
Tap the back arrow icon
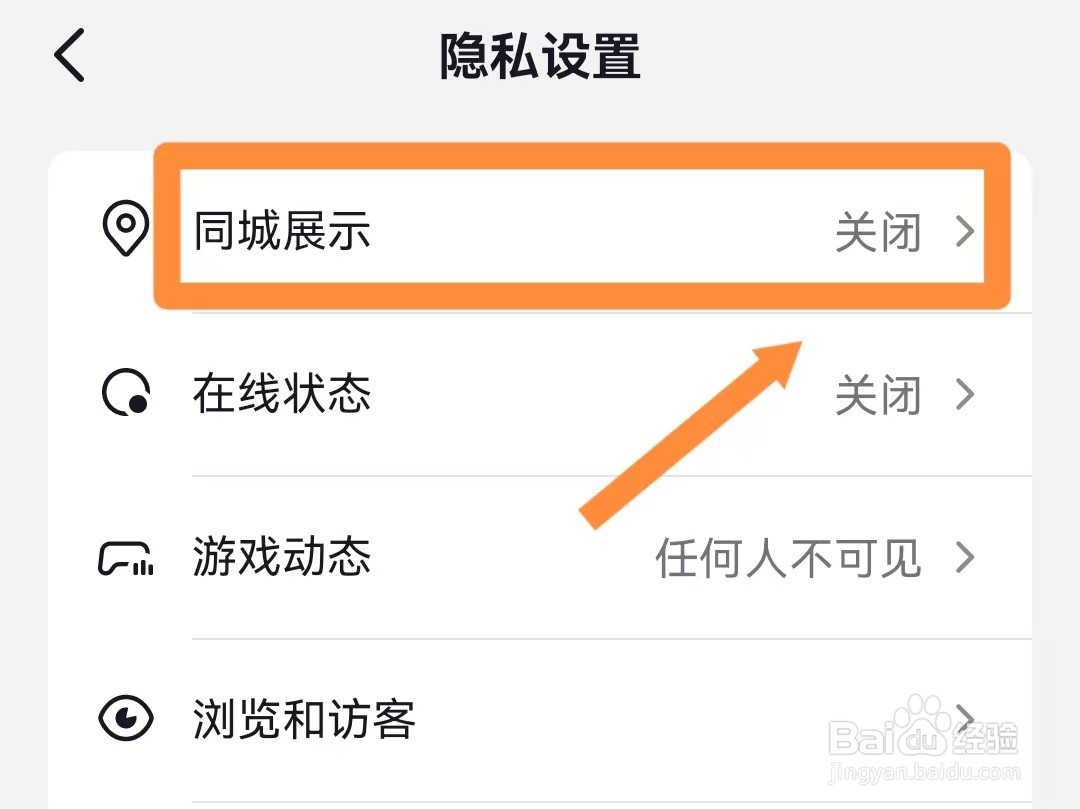tap(70, 55)
